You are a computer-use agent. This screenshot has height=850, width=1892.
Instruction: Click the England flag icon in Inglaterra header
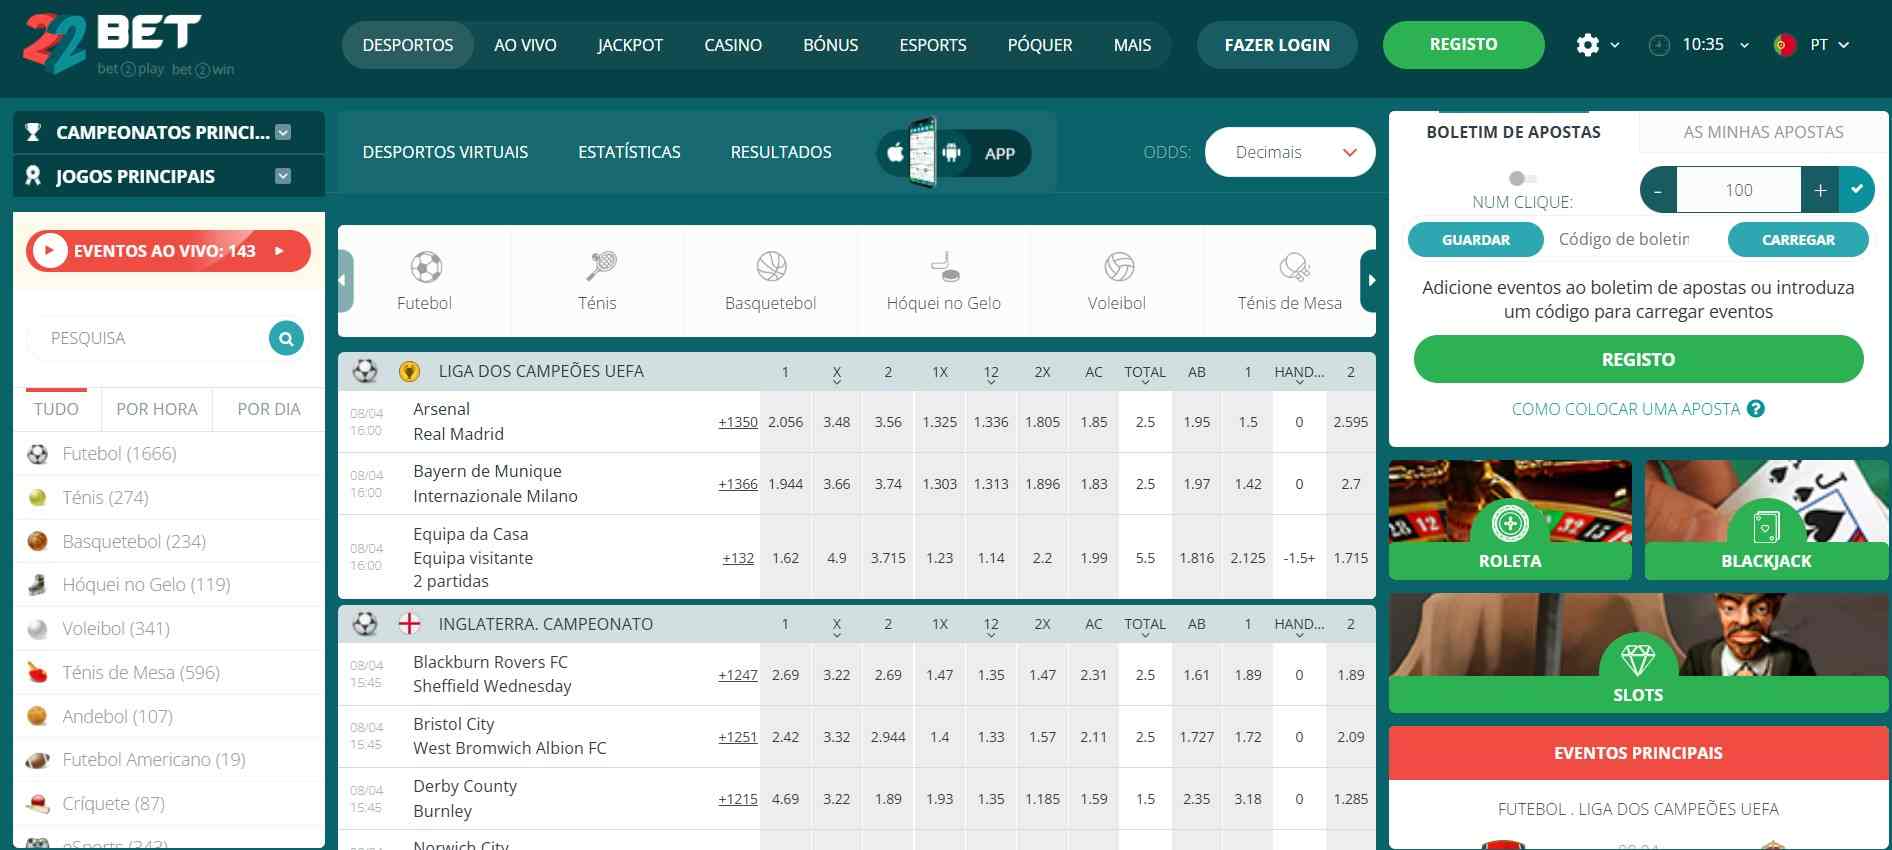pos(409,624)
